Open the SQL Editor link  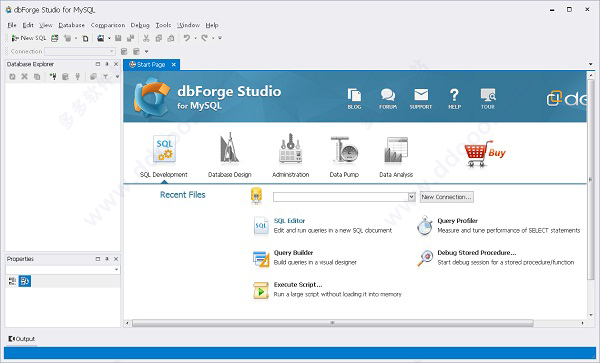tap(289, 221)
